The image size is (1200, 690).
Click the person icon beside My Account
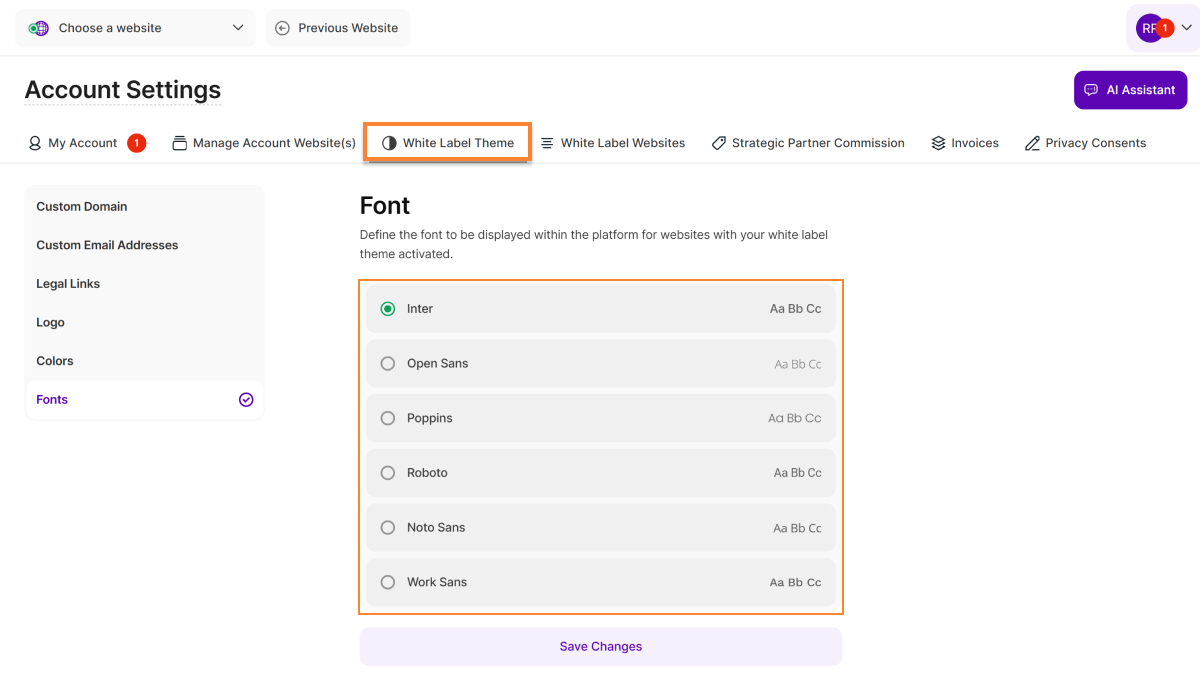coord(35,143)
